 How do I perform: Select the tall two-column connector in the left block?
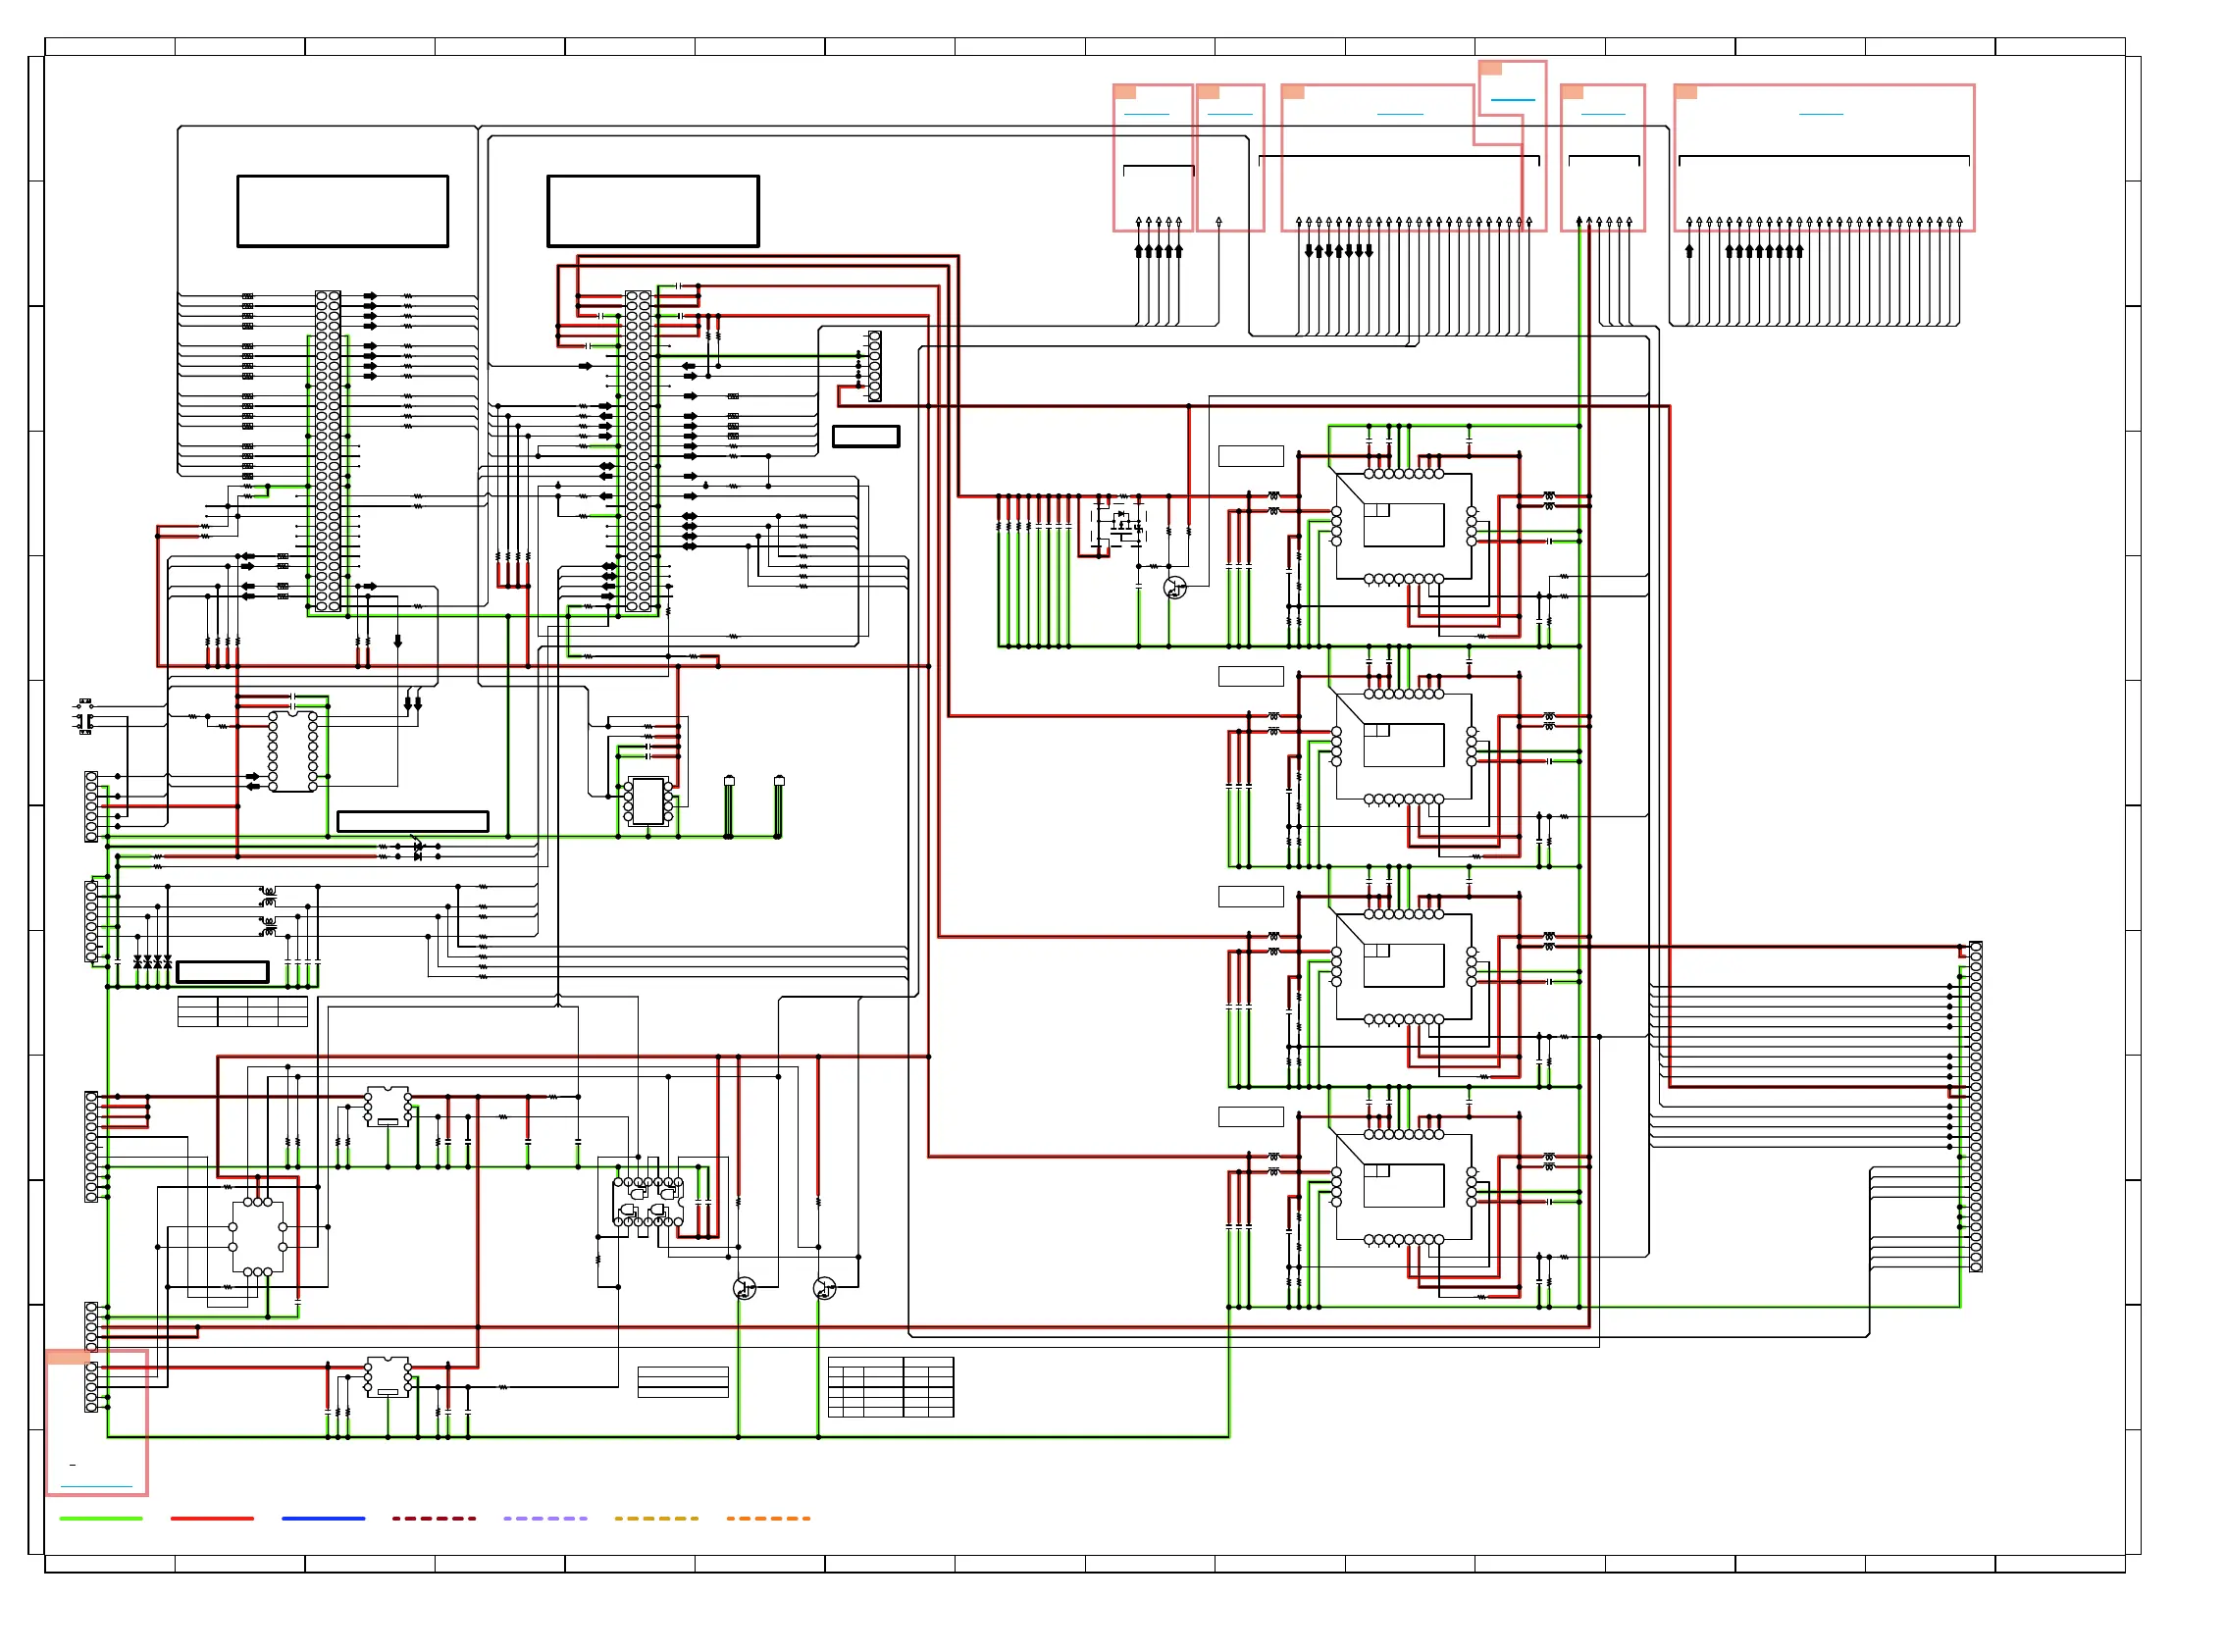pos(328,451)
